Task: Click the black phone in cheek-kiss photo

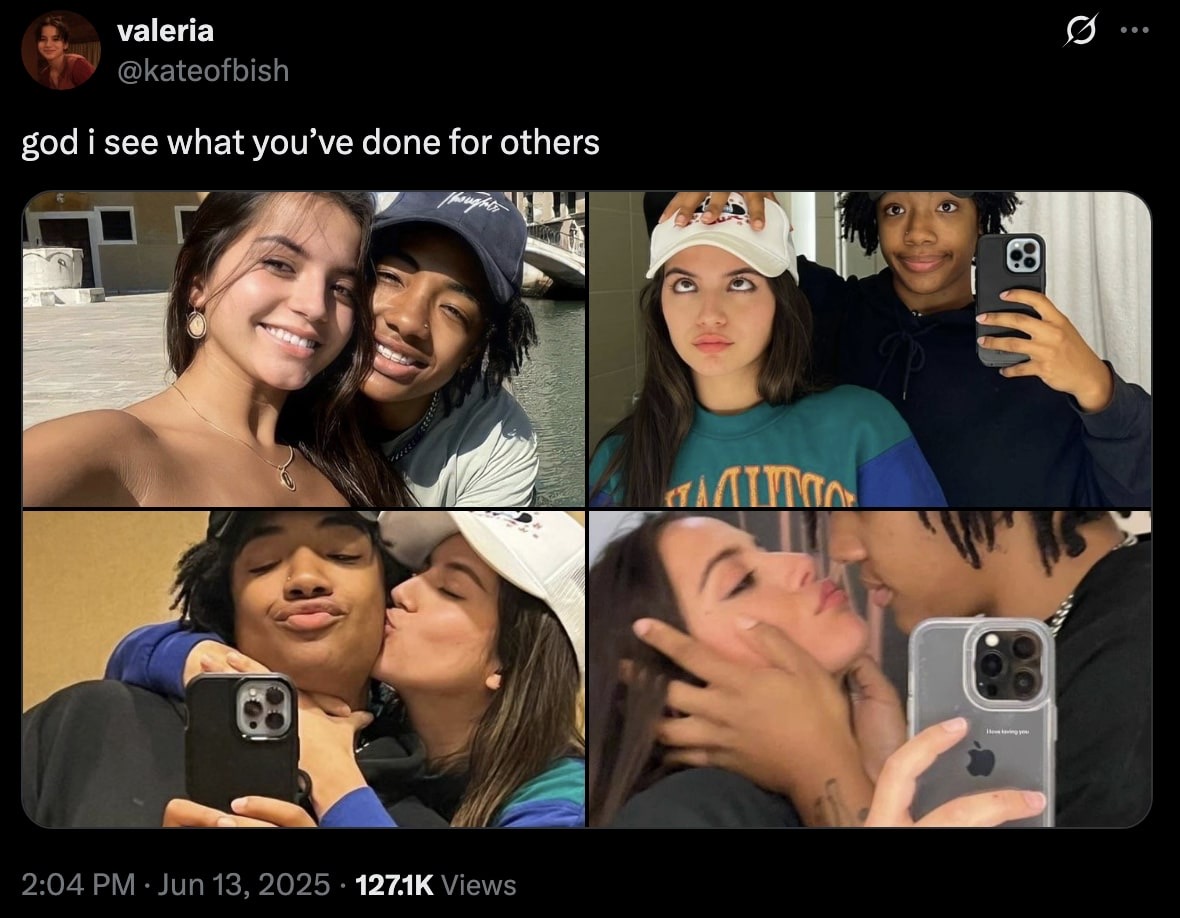Action: pos(242,741)
